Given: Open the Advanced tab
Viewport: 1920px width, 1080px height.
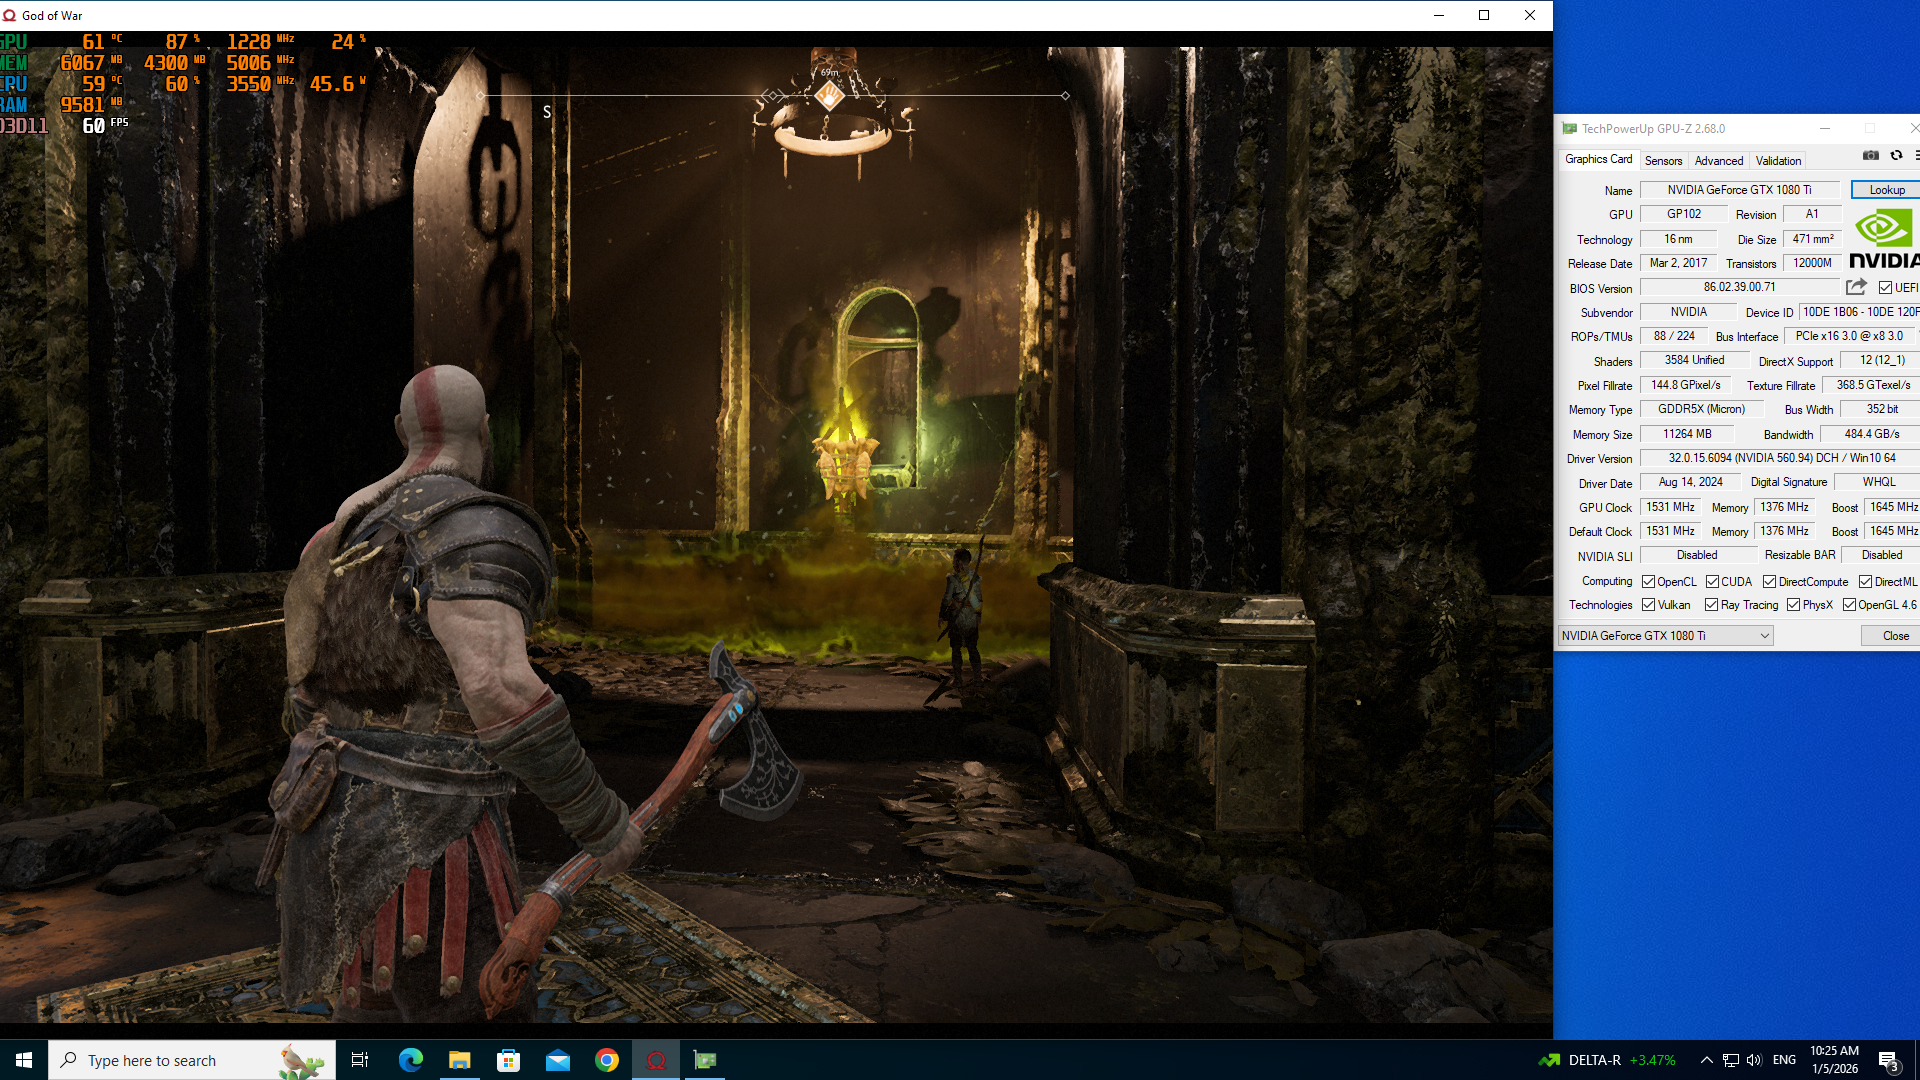Looking at the screenshot, I should pos(1718,161).
